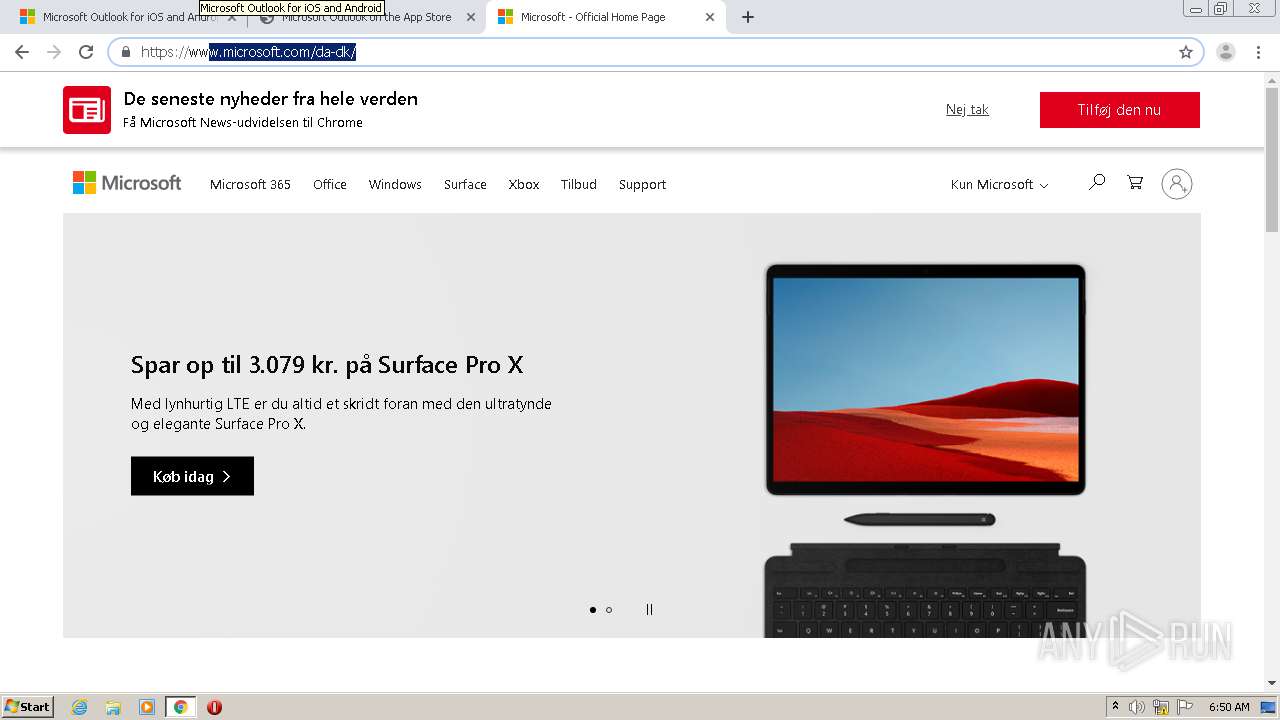This screenshot has width=1280, height=720.
Task: Close the Outlook on the App Store tab
Action: point(471,17)
